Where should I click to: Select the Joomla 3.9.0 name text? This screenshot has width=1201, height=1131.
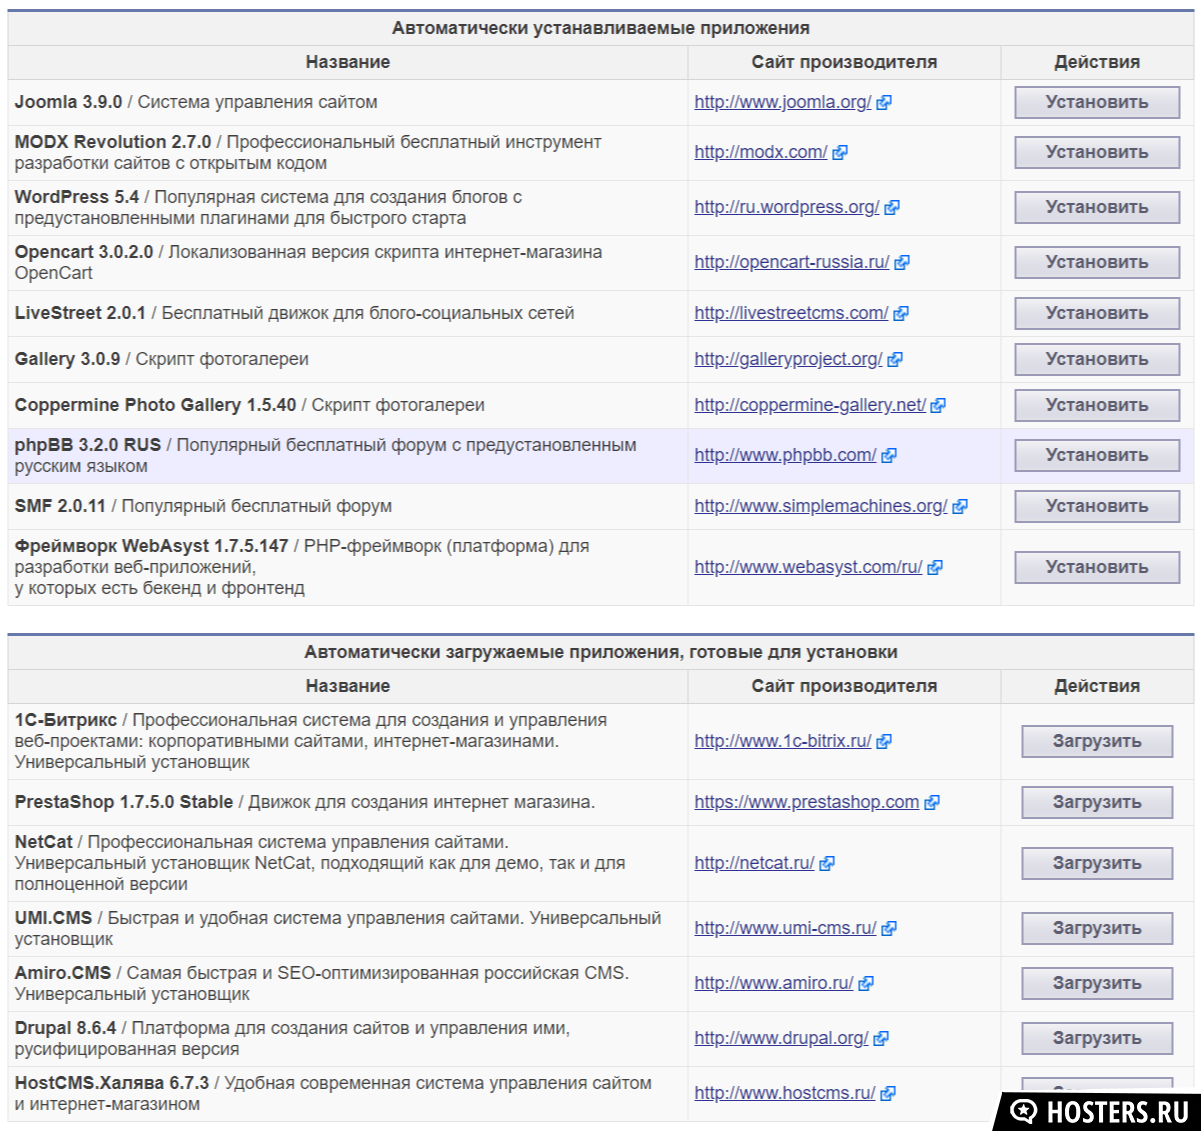pyautogui.click(x=68, y=102)
